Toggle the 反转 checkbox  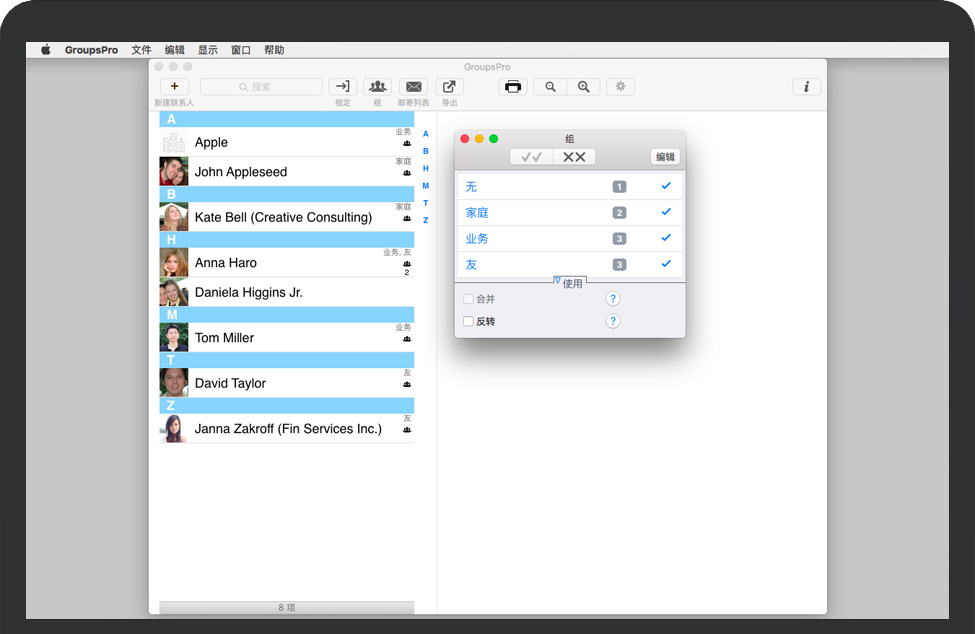click(468, 322)
